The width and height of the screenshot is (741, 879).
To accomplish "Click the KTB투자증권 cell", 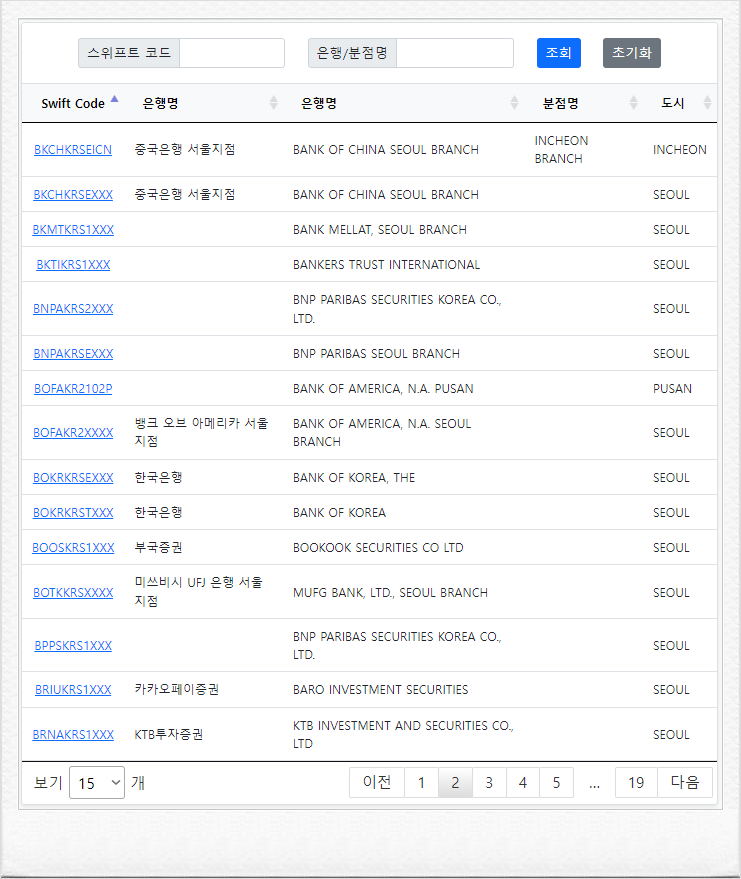I will click(x=168, y=734).
